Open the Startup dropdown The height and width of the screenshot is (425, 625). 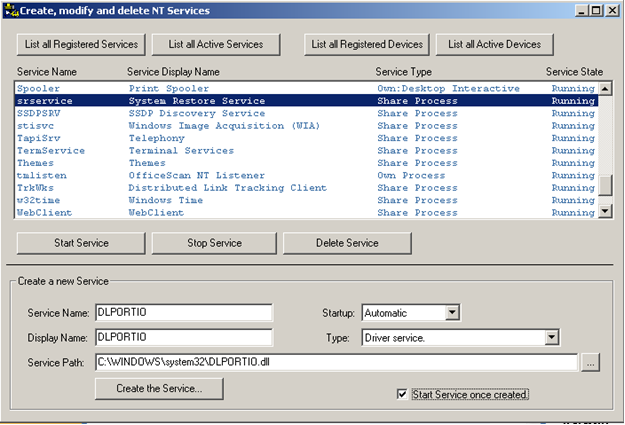tap(451, 313)
